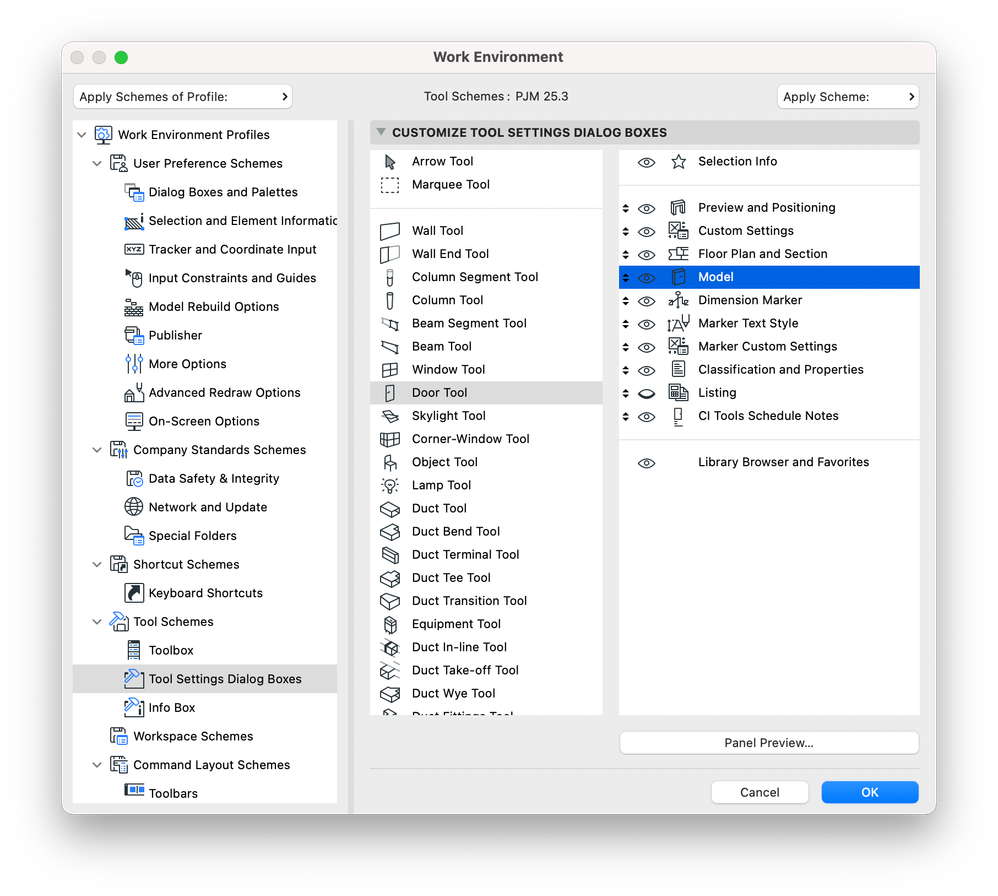The image size is (998, 896).
Task: Collapse Company Standards Schemes branch
Action: [97, 450]
